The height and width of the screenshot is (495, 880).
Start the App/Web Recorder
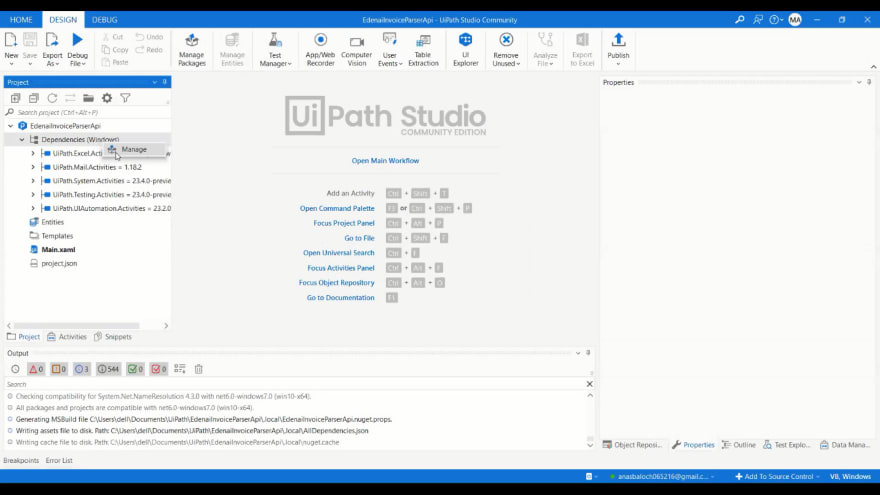coord(320,49)
